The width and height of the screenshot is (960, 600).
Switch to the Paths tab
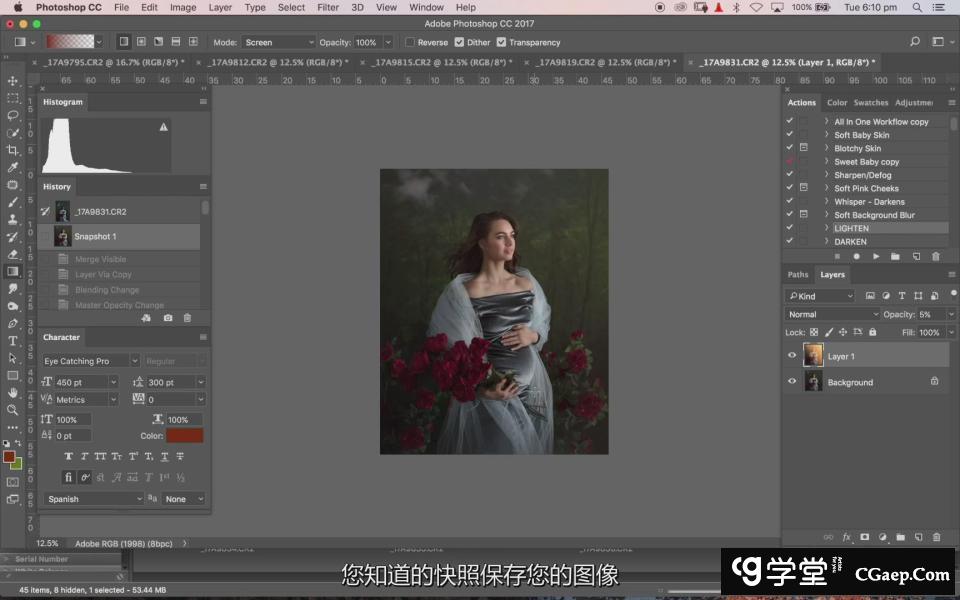pos(798,275)
